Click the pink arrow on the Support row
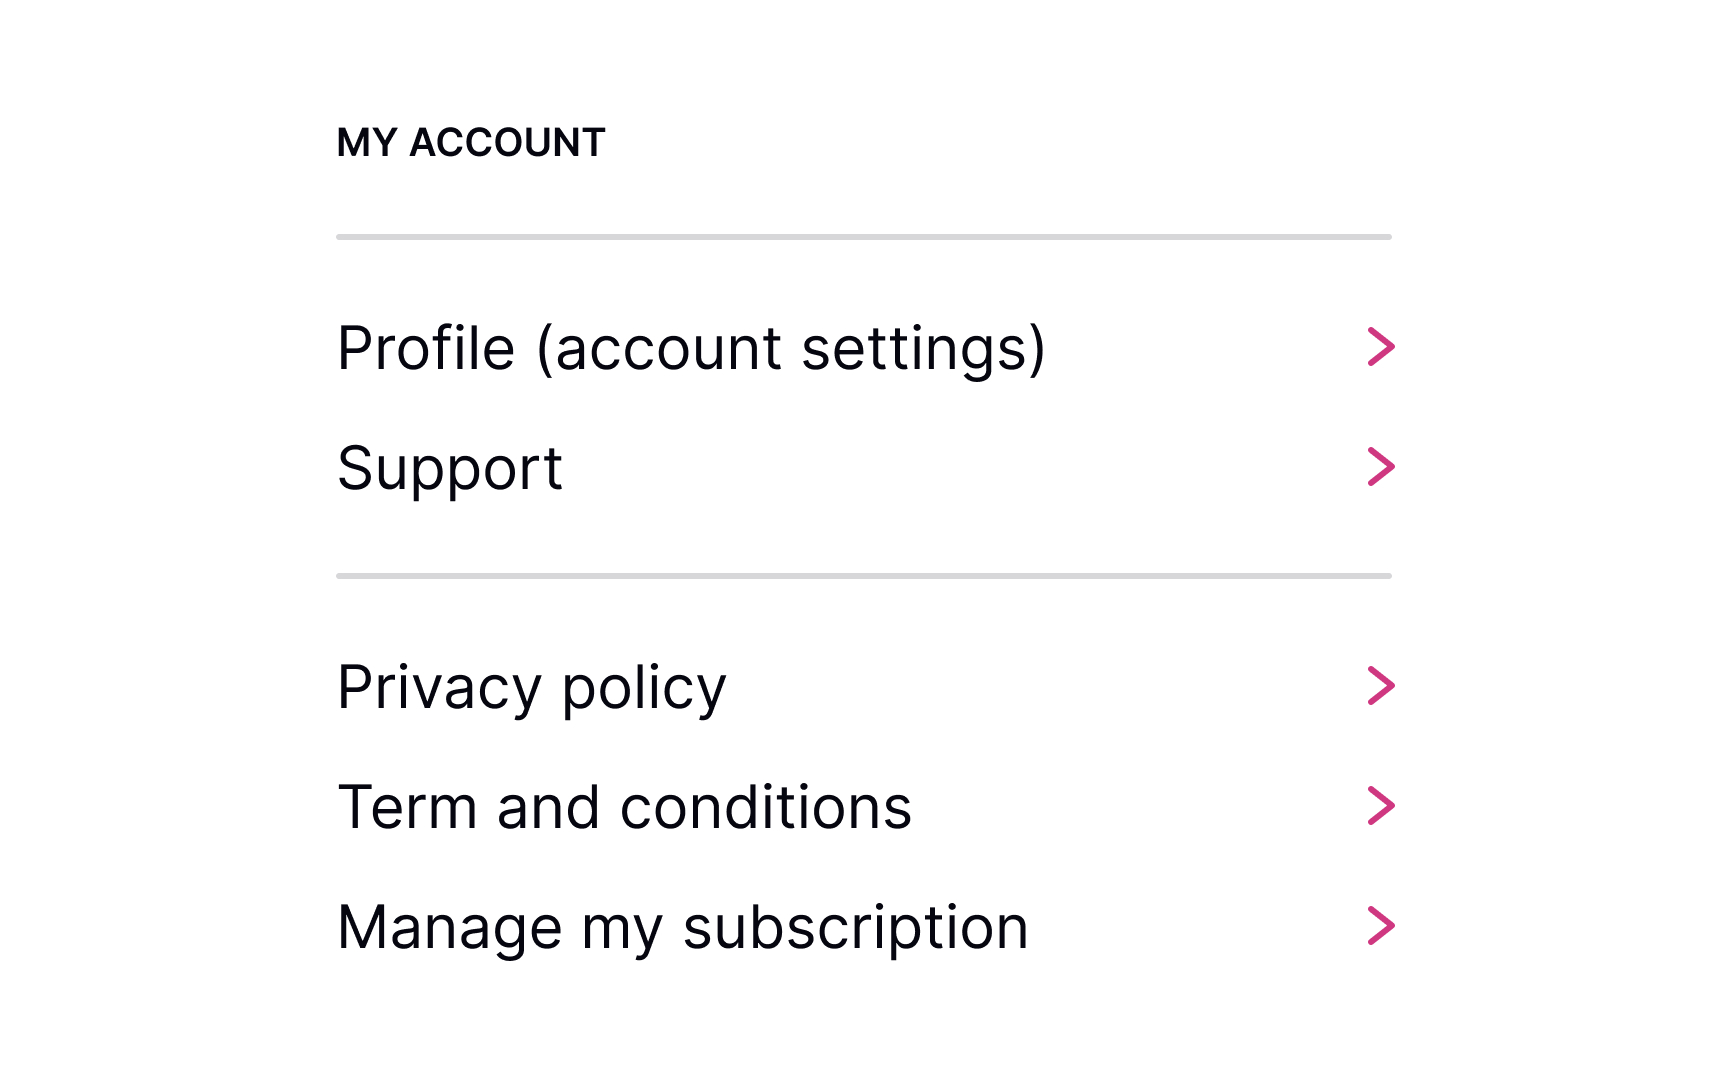The height and width of the screenshot is (1080, 1728). (1380, 466)
